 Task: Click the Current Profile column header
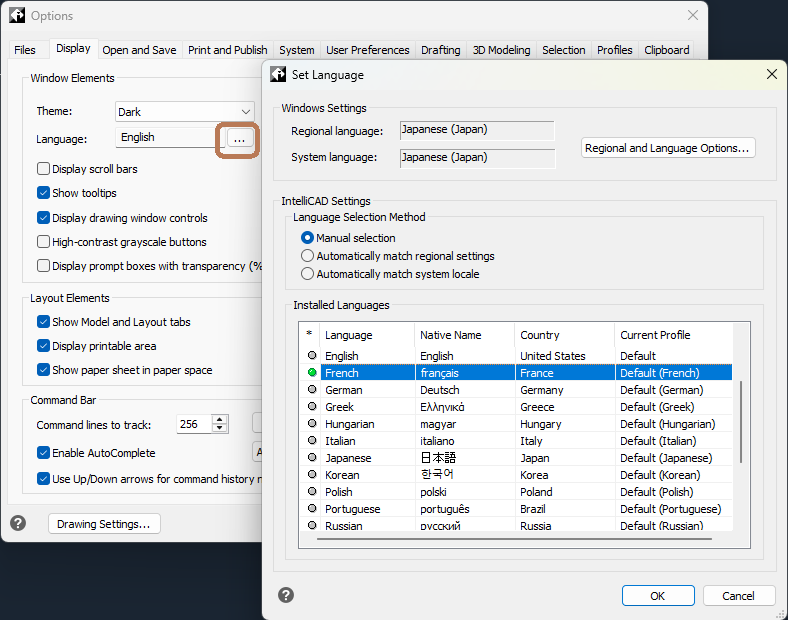tap(673, 335)
